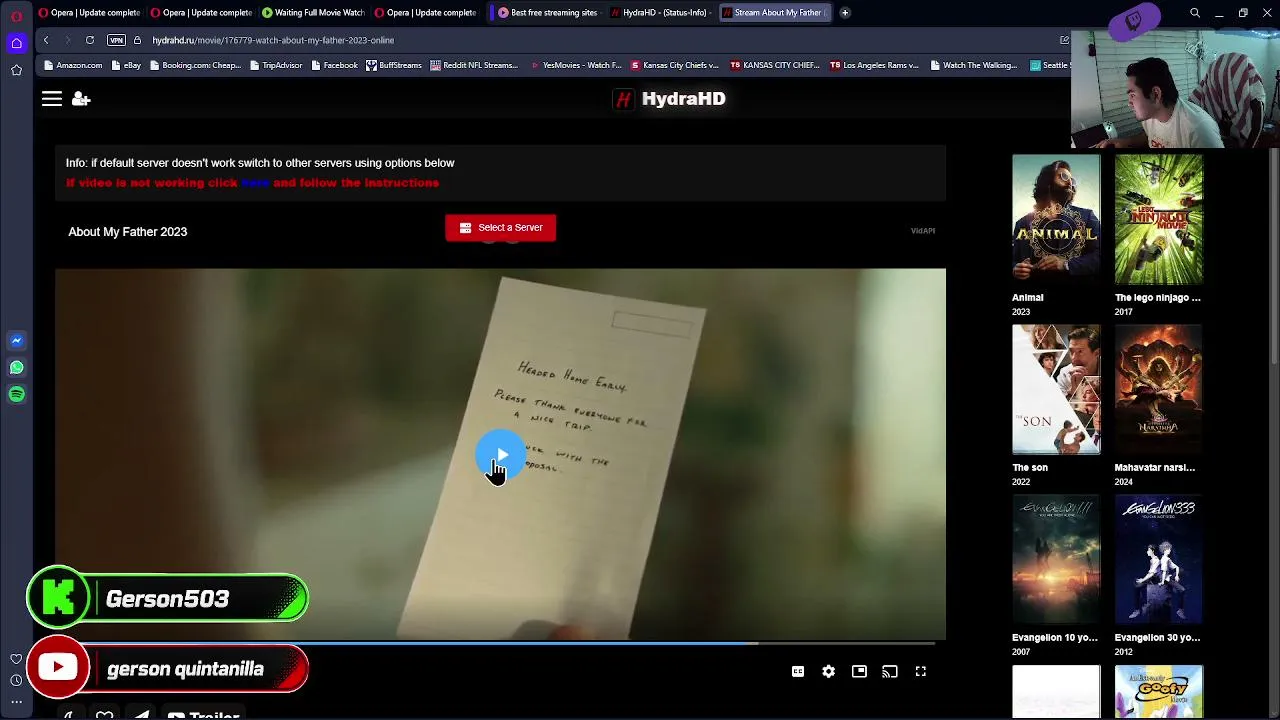
Task: Click the 'About My Father 2023' title
Action: point(128,232)
